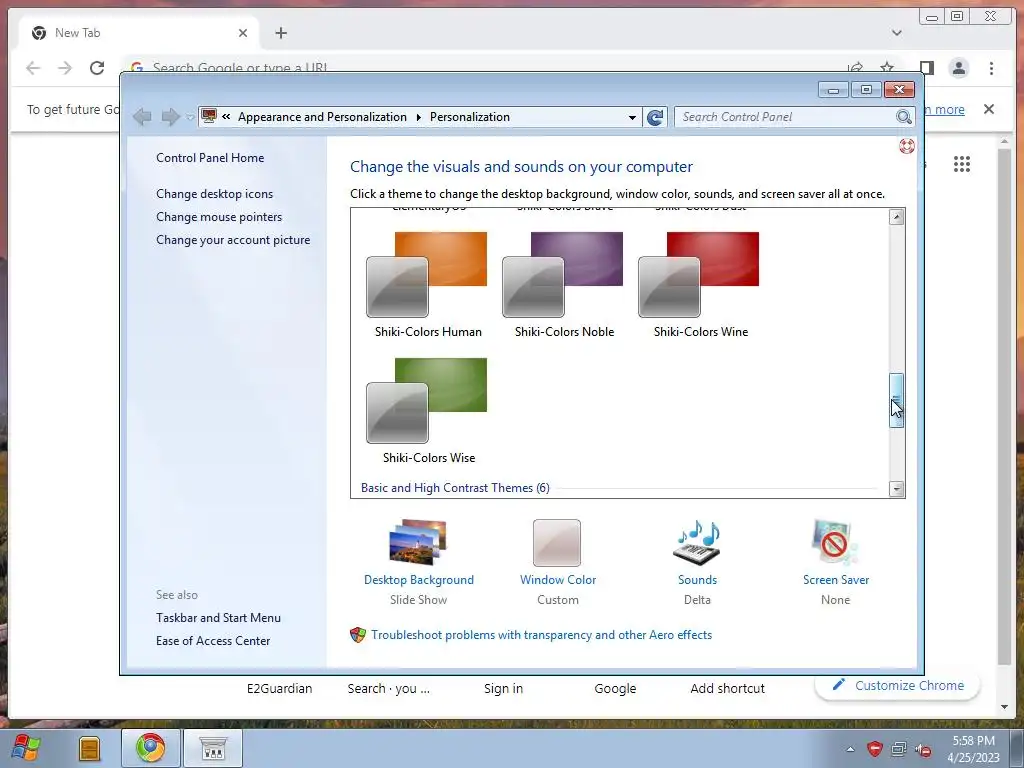
Task: Reload the page in Chrome
Action: click(x=97, y=68)
